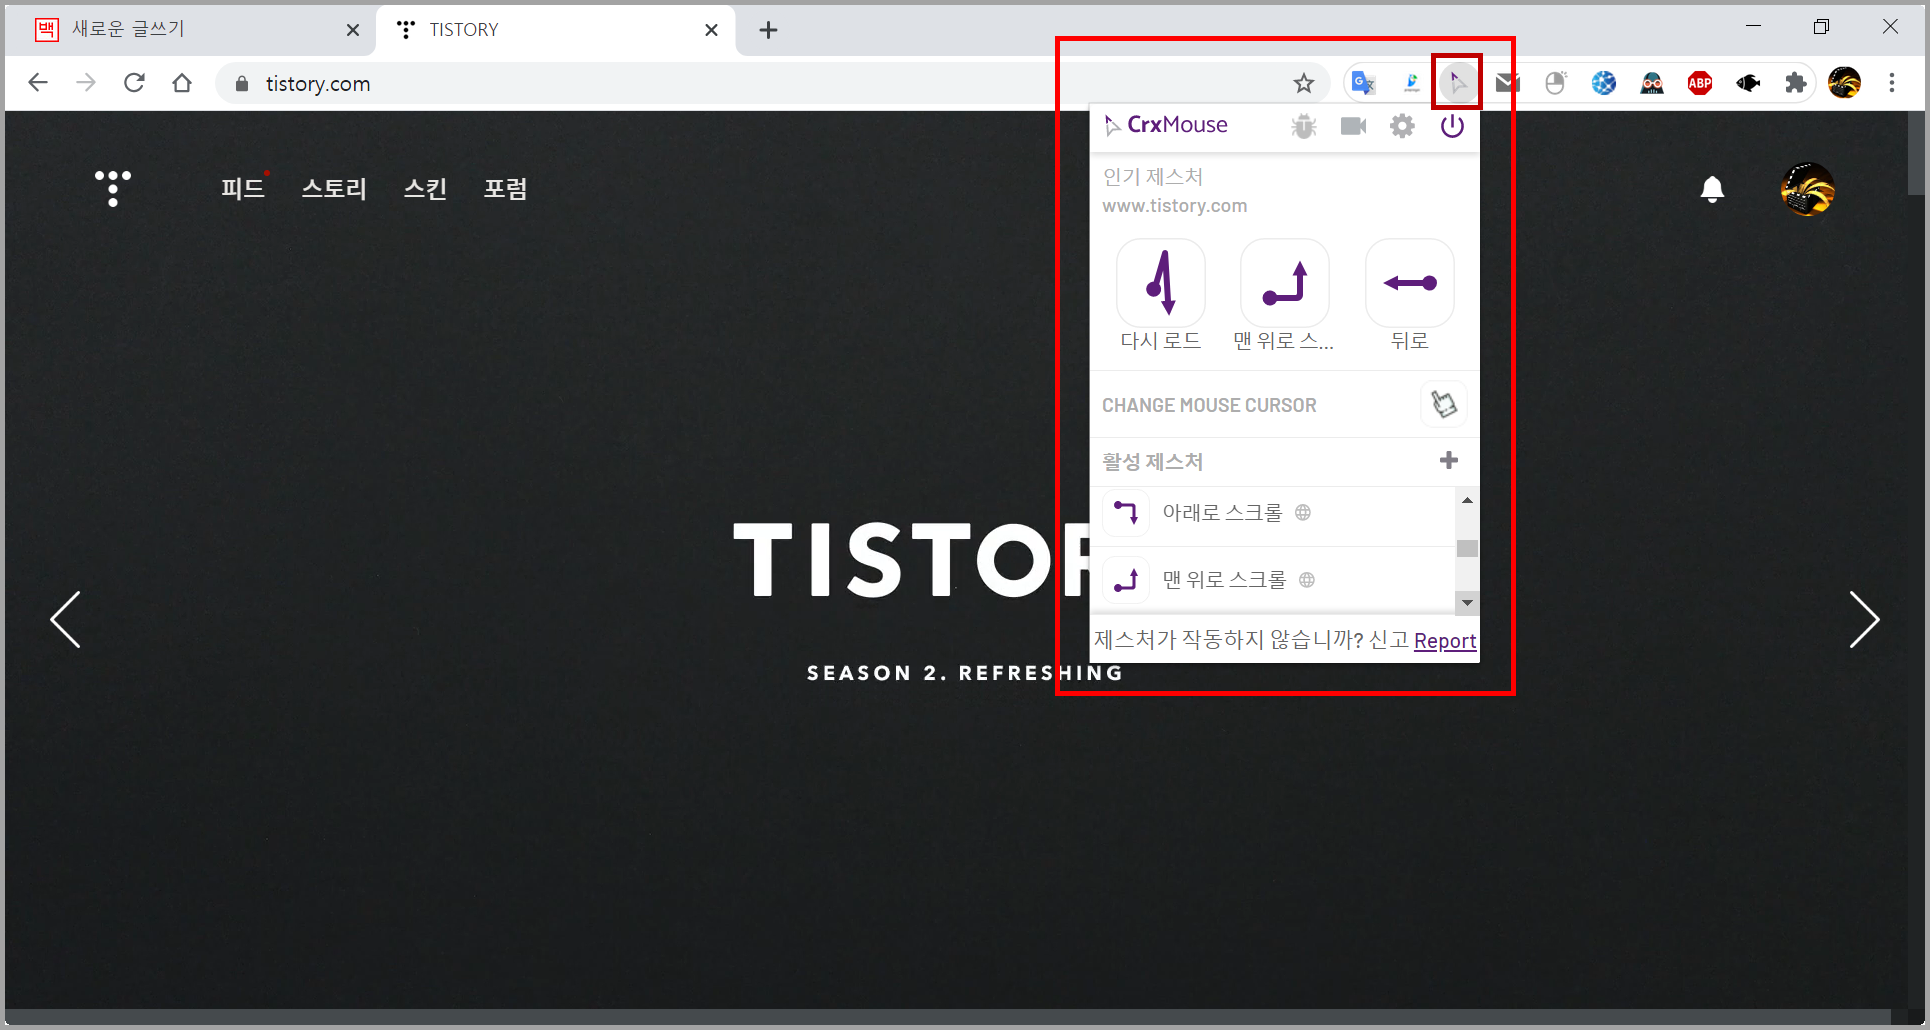Select the 아래로 스크롤 gesture row
This screenshot has width=1930, height=1030.
pyautogui.click(x=1272, y=514)
